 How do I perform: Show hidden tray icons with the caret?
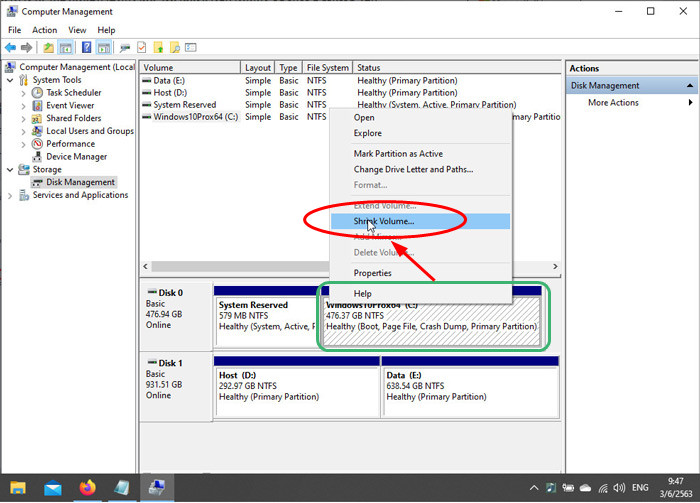click(x=533, y=488)
